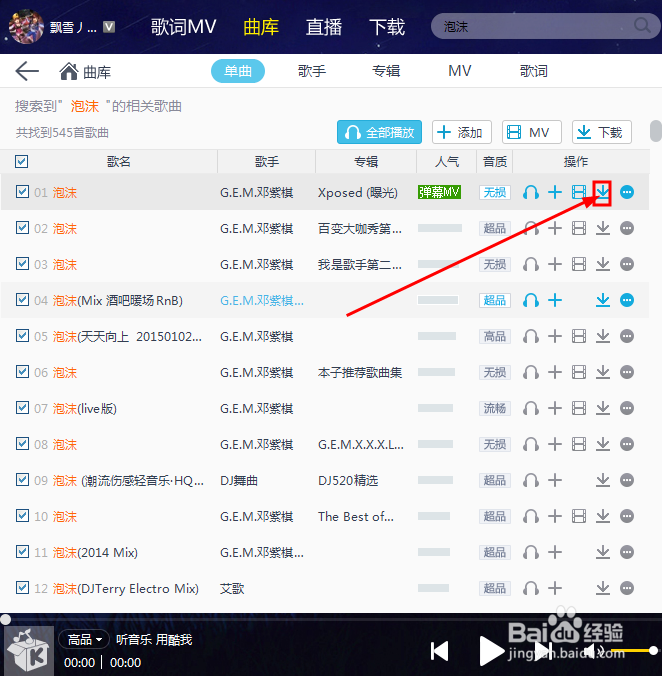Click batch MV button
The image size is (662, 676).
click(531, 132)
